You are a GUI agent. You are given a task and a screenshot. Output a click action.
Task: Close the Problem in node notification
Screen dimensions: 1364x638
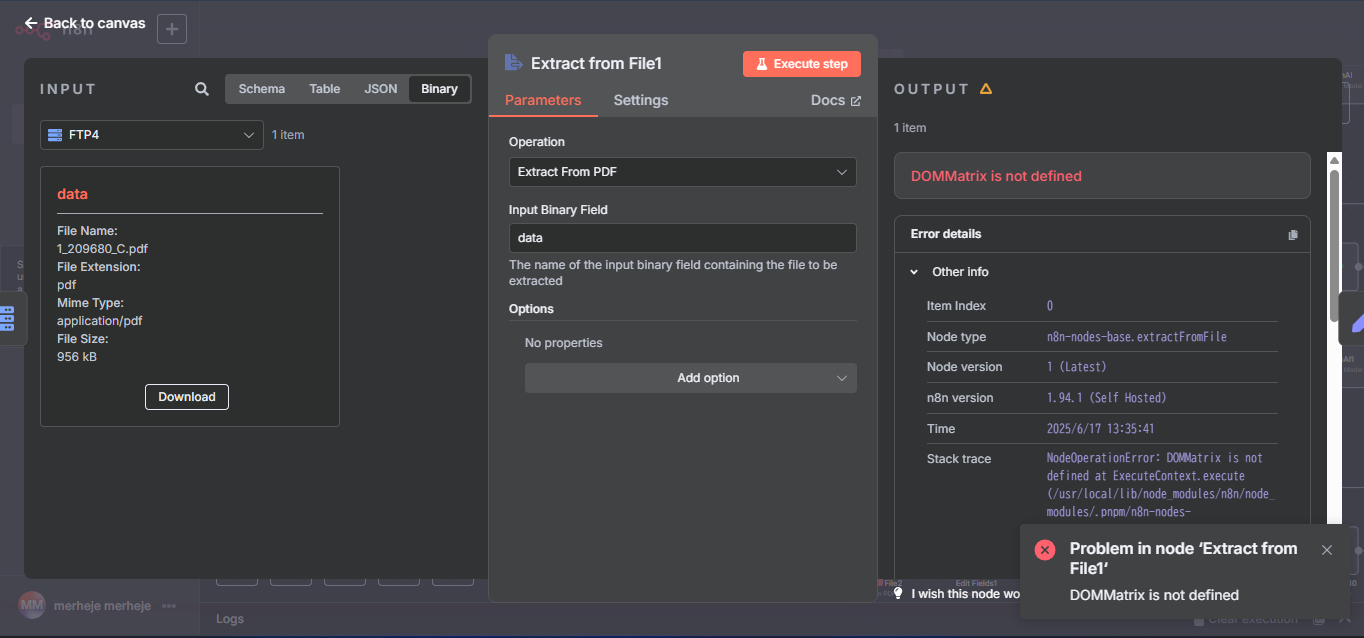(x=1327, y=550)
